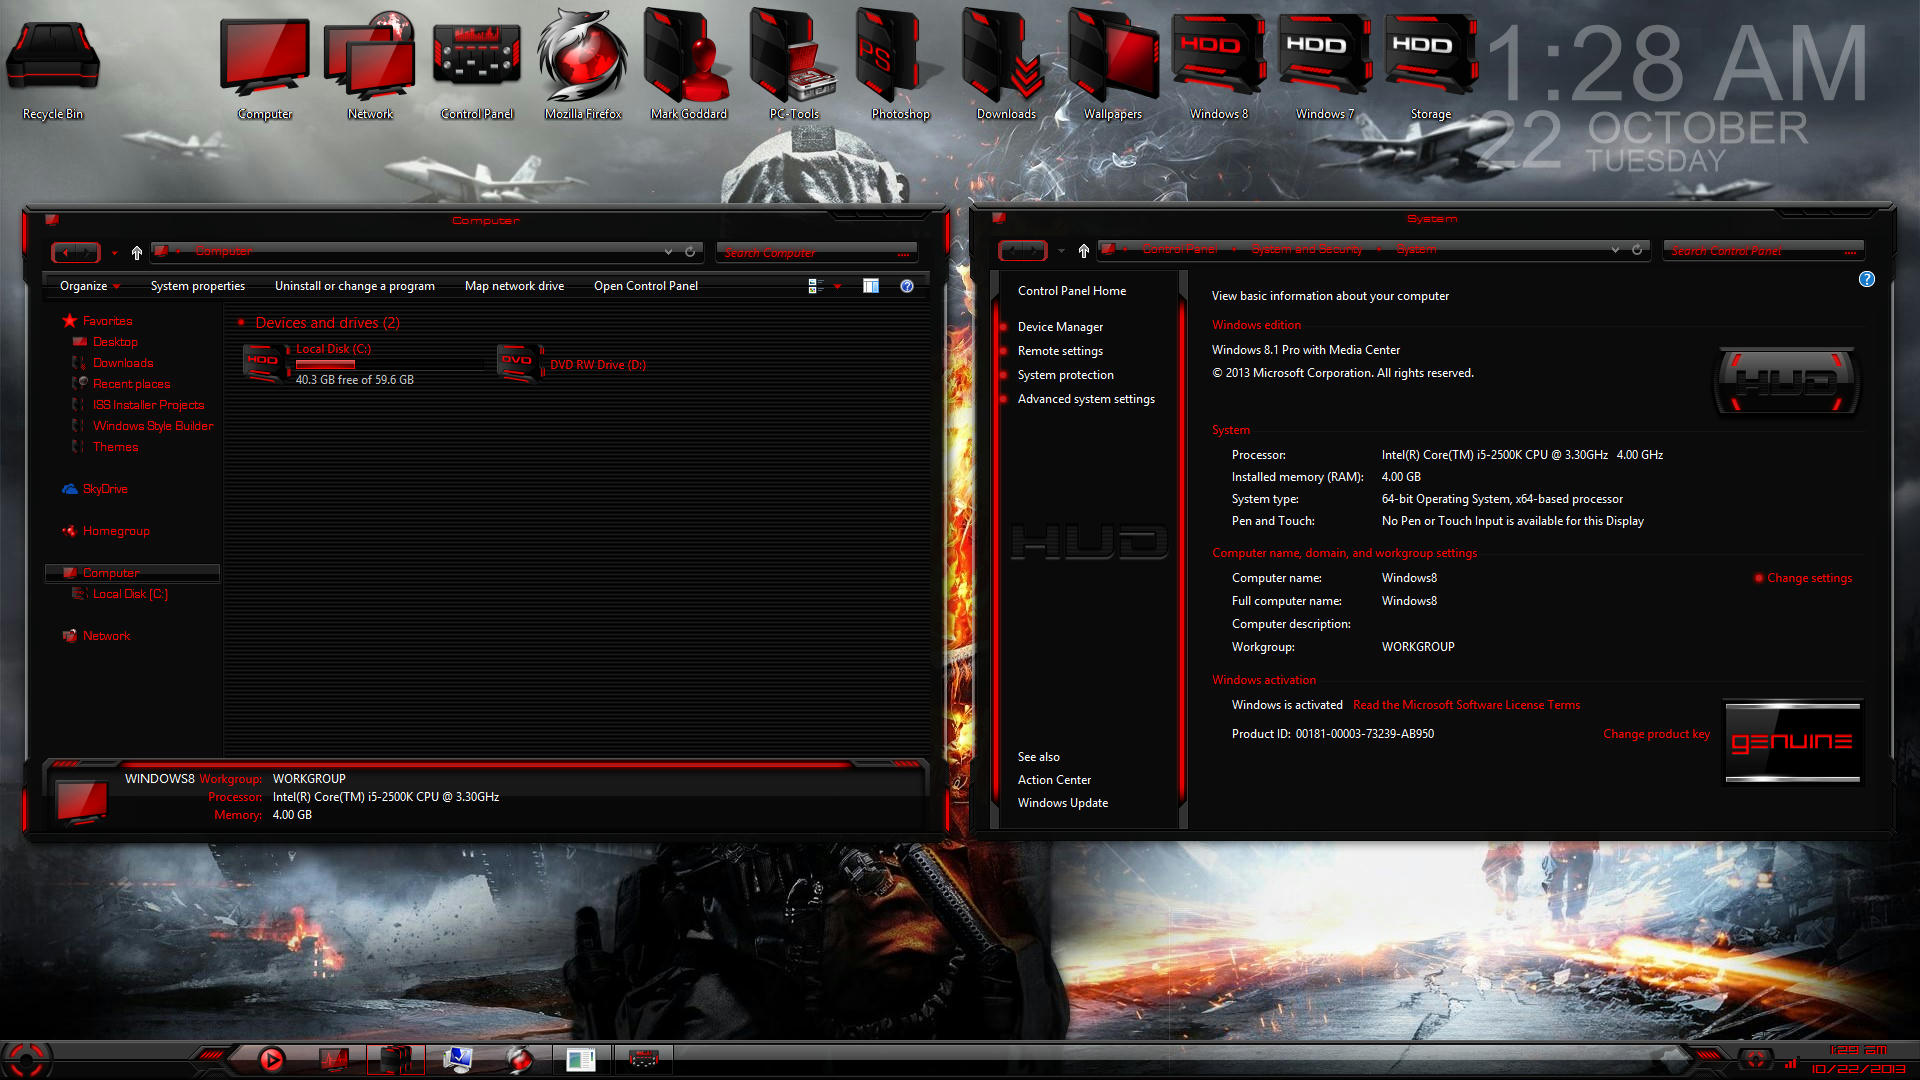The height and width of the screenshot is (1080, 1920).
Task: Open help in the Computer window toolbar
Action: [906, 286]
